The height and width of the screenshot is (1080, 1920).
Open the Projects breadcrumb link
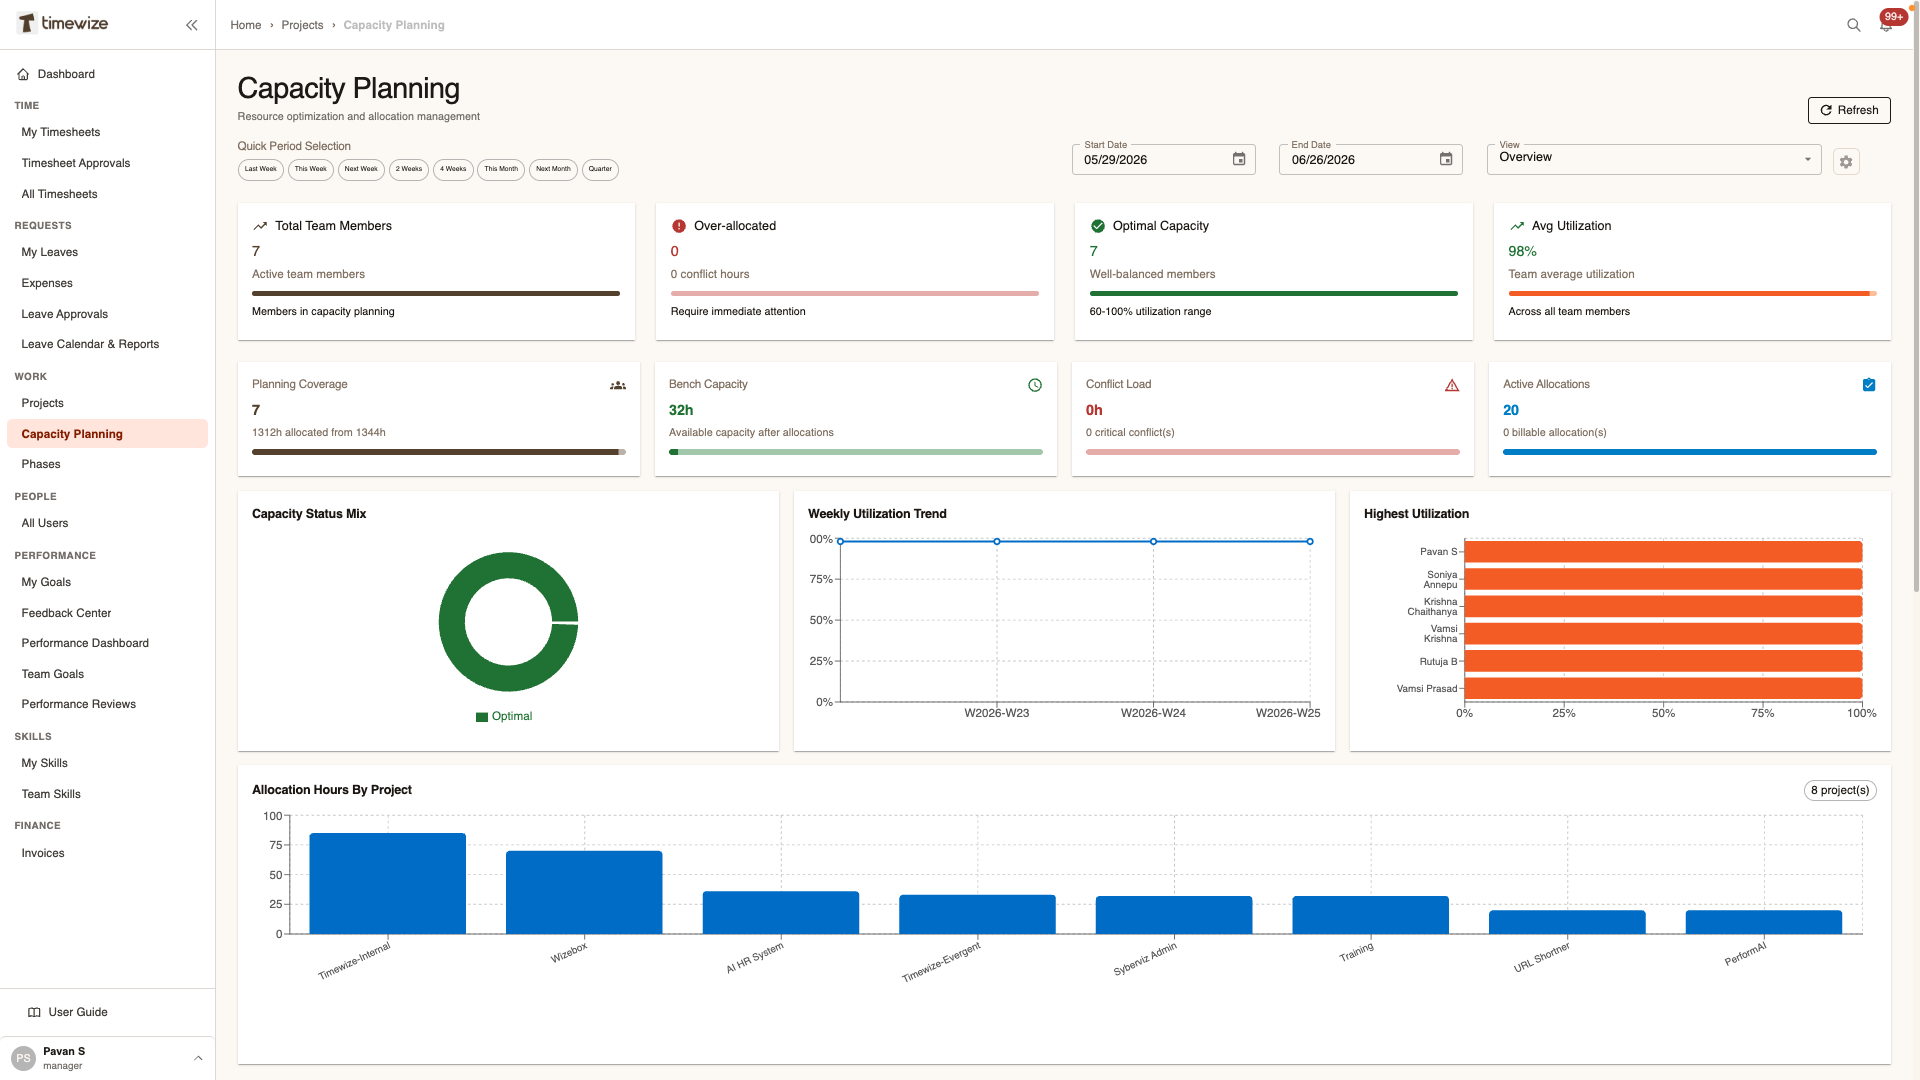[x=302, y=25]
